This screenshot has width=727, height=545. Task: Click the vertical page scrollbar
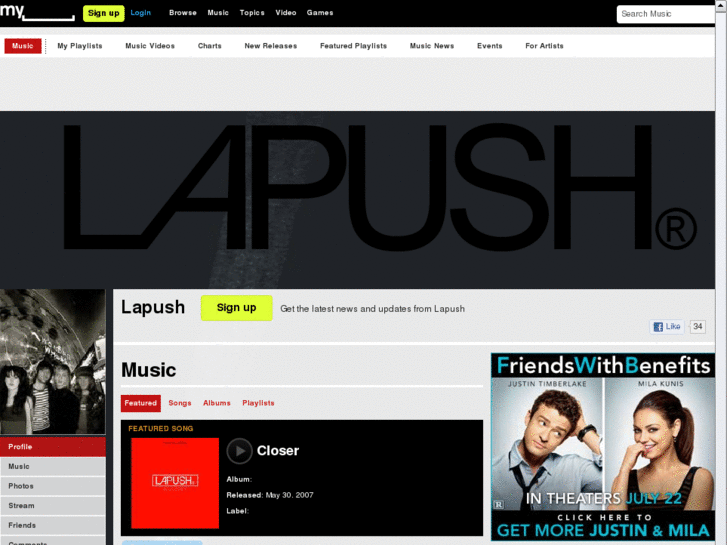pos(721,272)
